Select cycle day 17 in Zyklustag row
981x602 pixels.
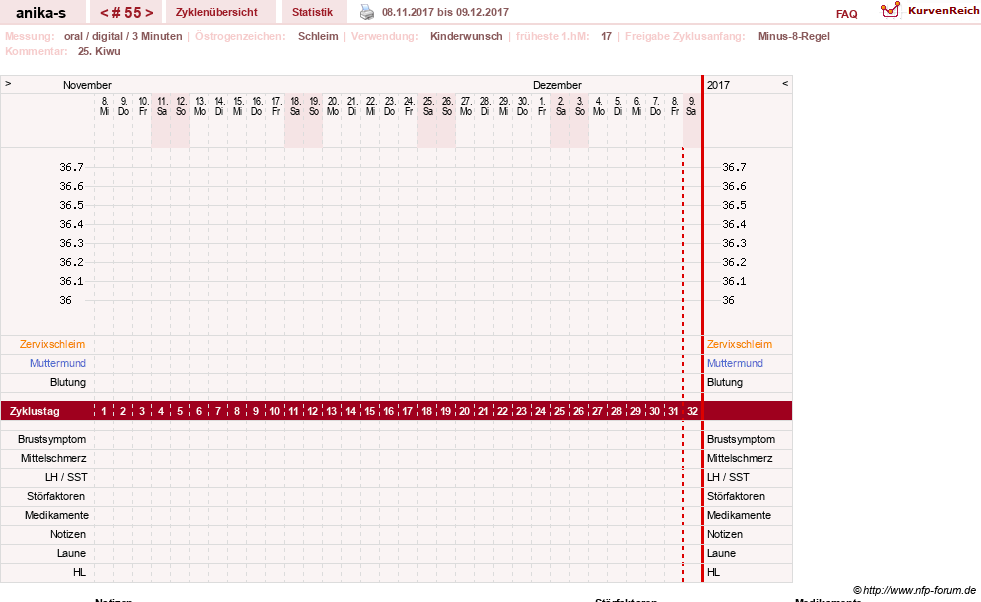[407, 411]
